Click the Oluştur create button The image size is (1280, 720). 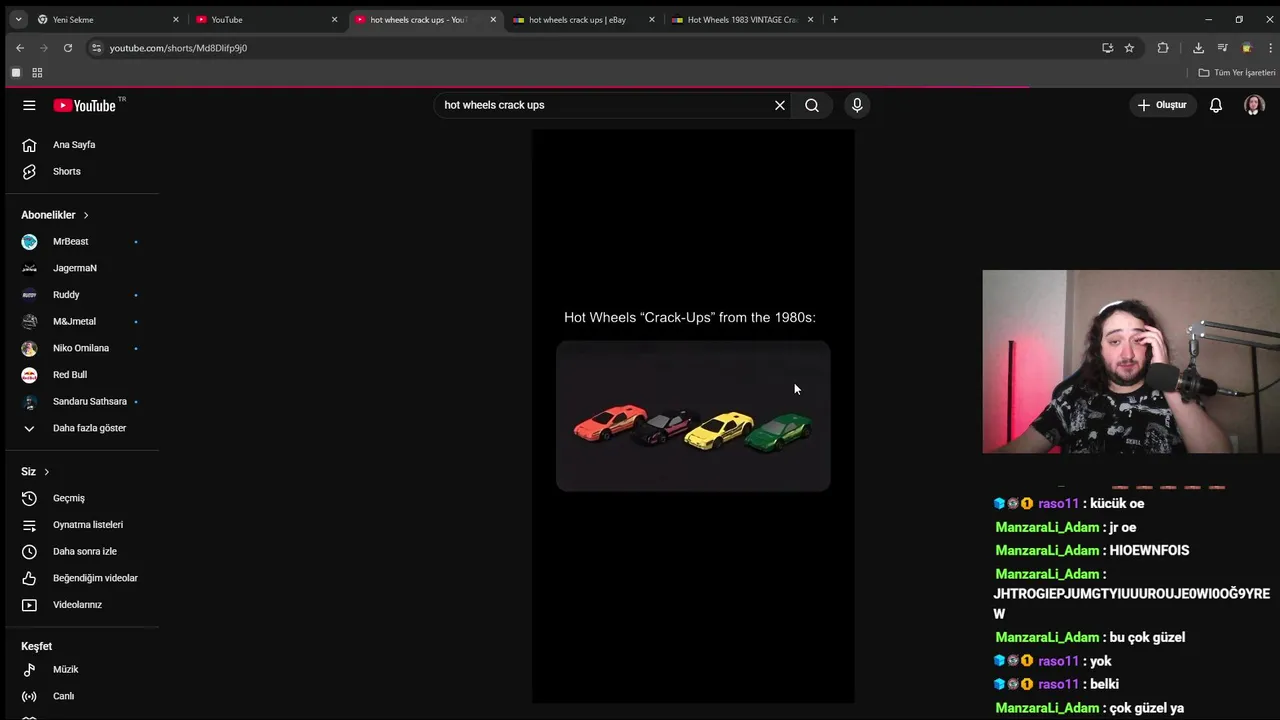pyautogui.click(x=1163, y=105)
